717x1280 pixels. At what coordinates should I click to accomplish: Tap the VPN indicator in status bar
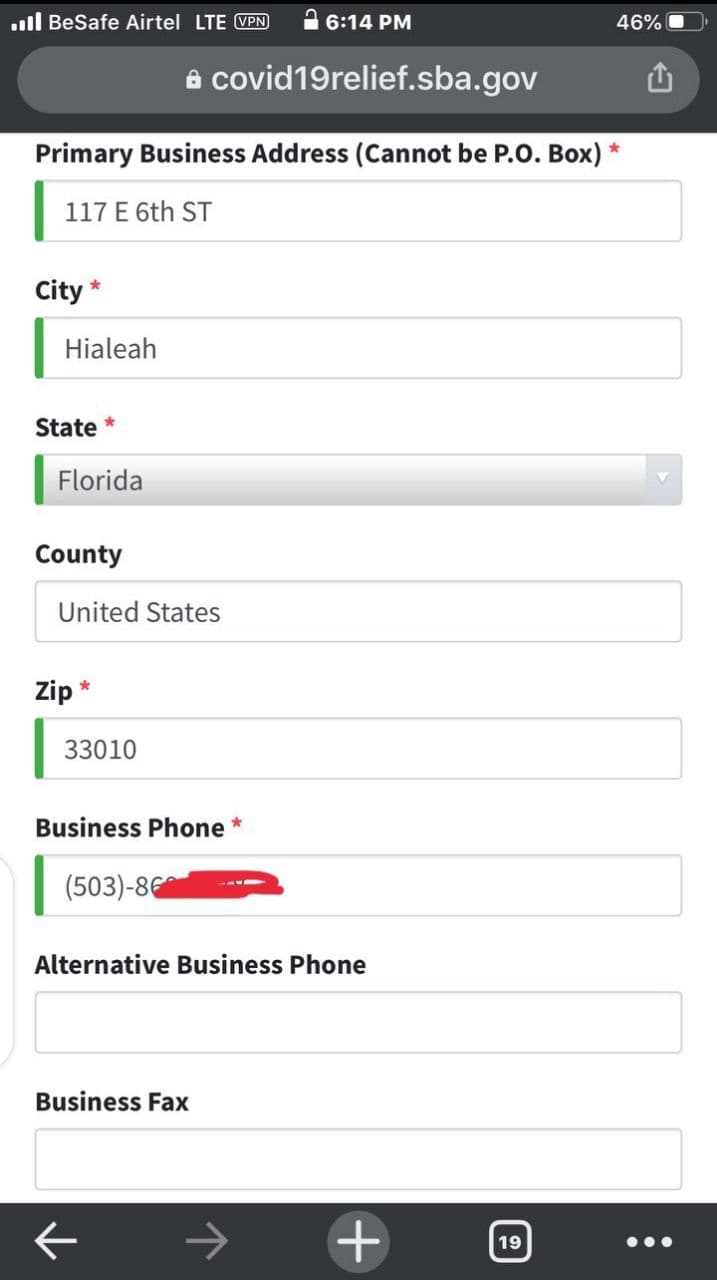click(251, 21)
